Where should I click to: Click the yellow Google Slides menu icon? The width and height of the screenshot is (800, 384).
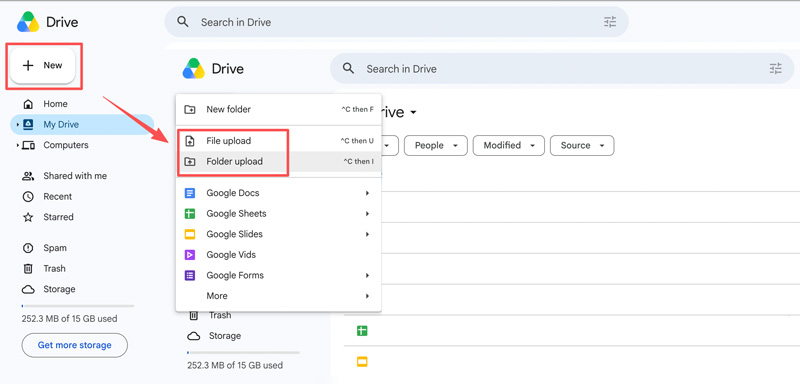coord(190,235)
